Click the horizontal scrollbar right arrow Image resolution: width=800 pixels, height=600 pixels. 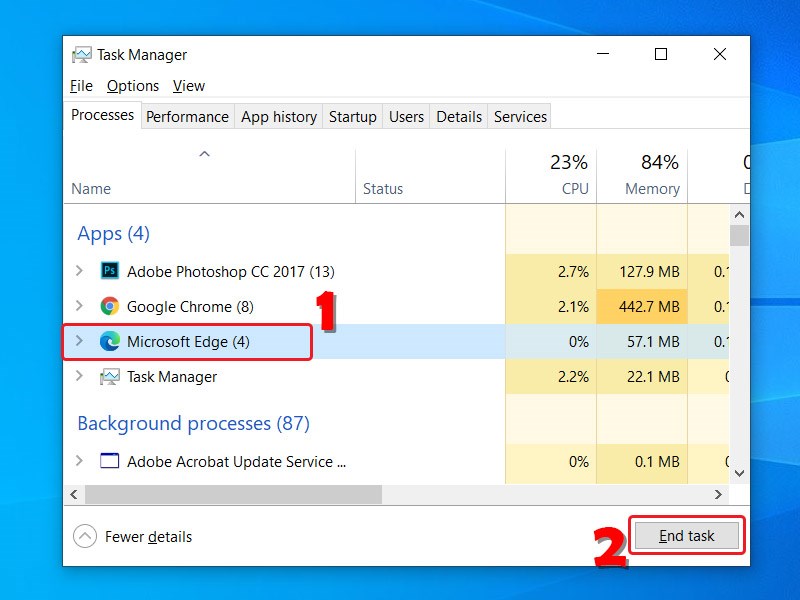718,494
